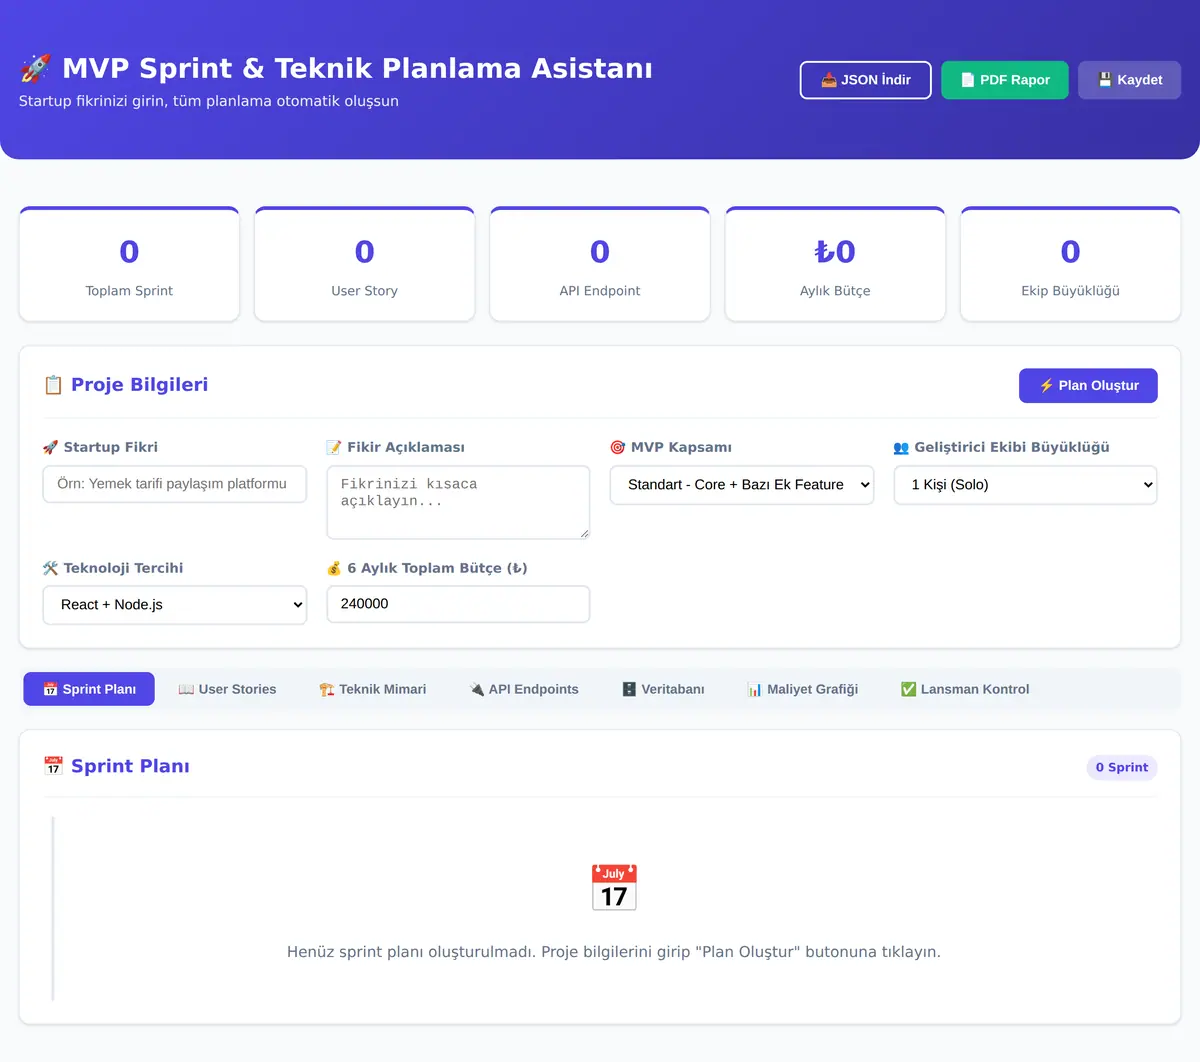Click the Aylık Bütçe ₺0 card
The height and width of the screenshot is (1062, 1200).
[x=835, y=265]
